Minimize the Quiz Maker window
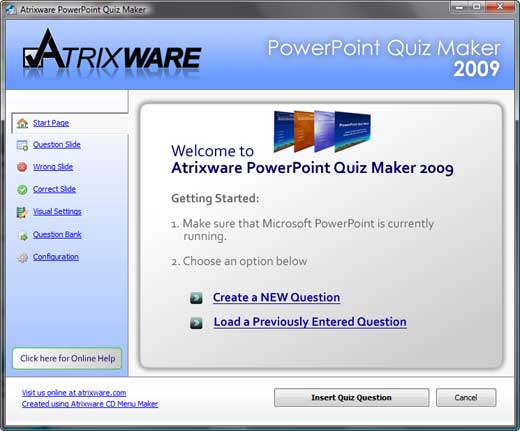 click(460, 7)
